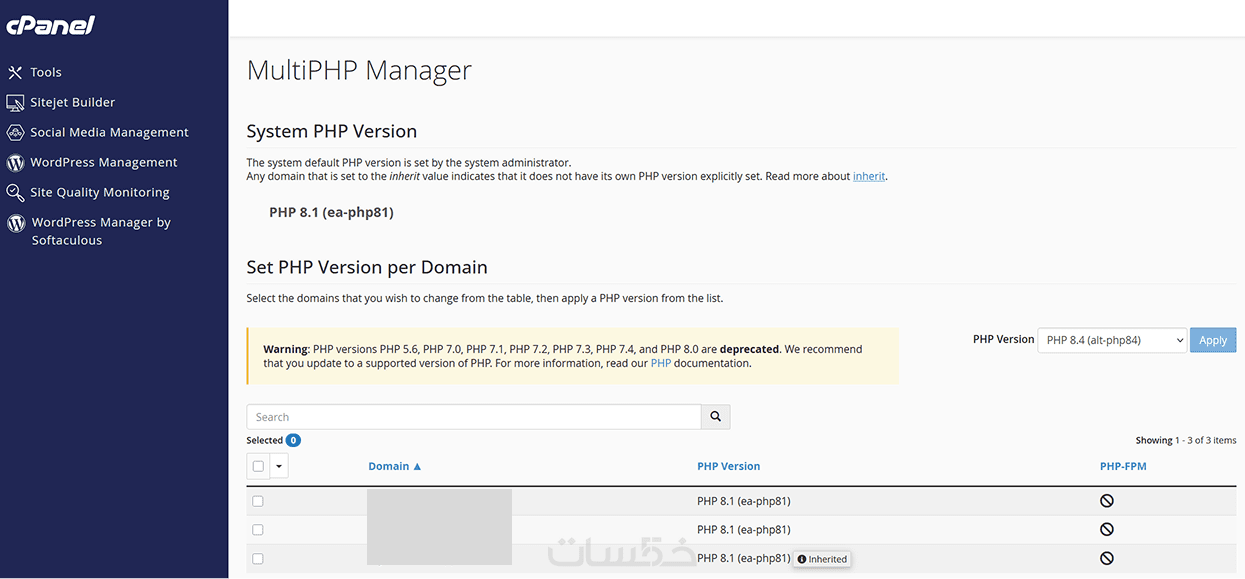Image resolution: width=1245 pixels, height=579 pixels.
Task: Open the Tools sidebar icon
Action: coord(15,72)
